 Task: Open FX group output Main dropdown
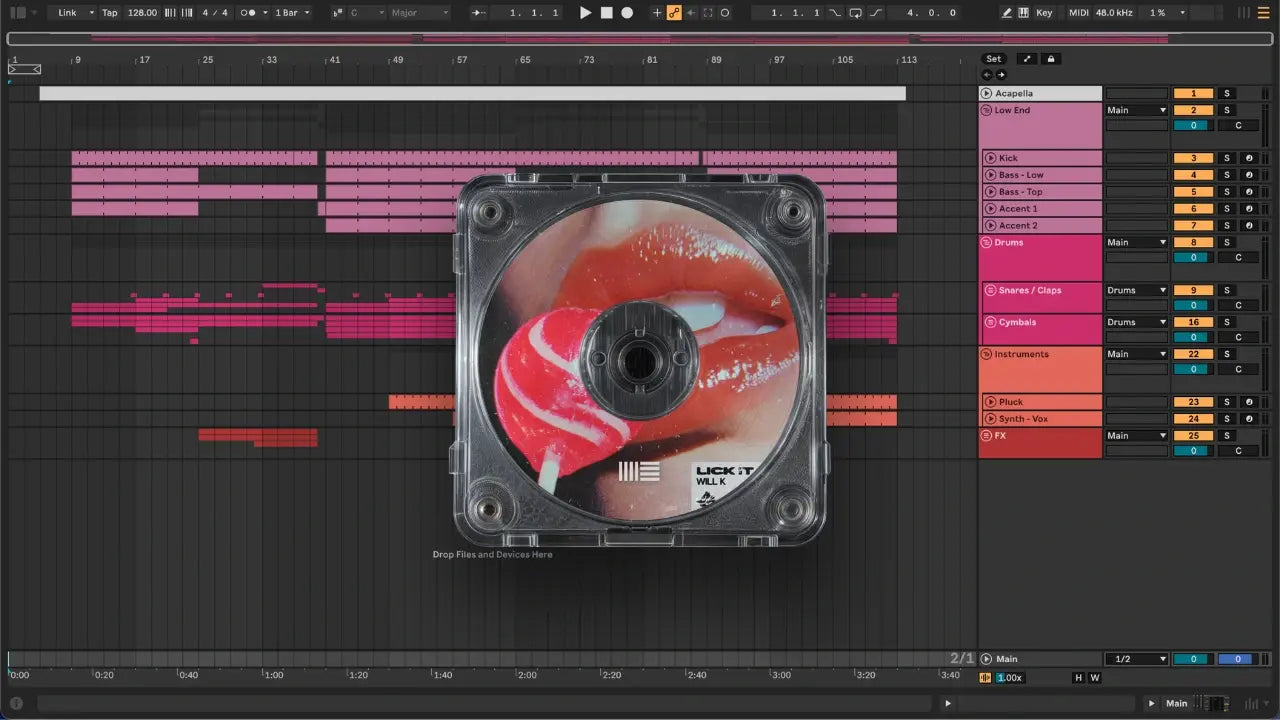[1137, 436]
